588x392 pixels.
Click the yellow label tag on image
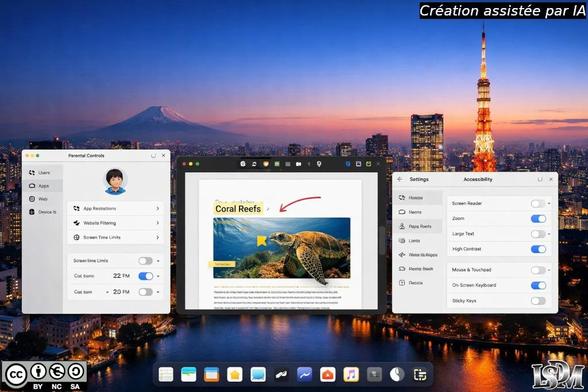[222, 264]
